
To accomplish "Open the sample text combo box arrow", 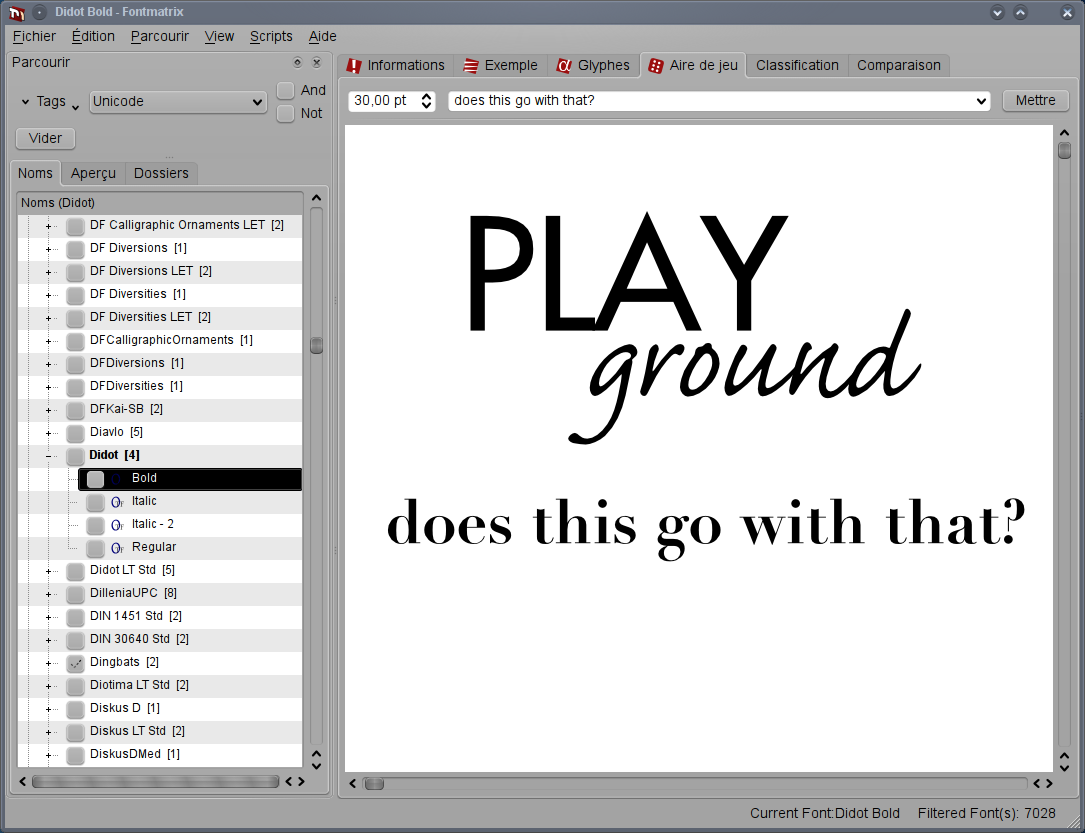I will pos(981,101).
